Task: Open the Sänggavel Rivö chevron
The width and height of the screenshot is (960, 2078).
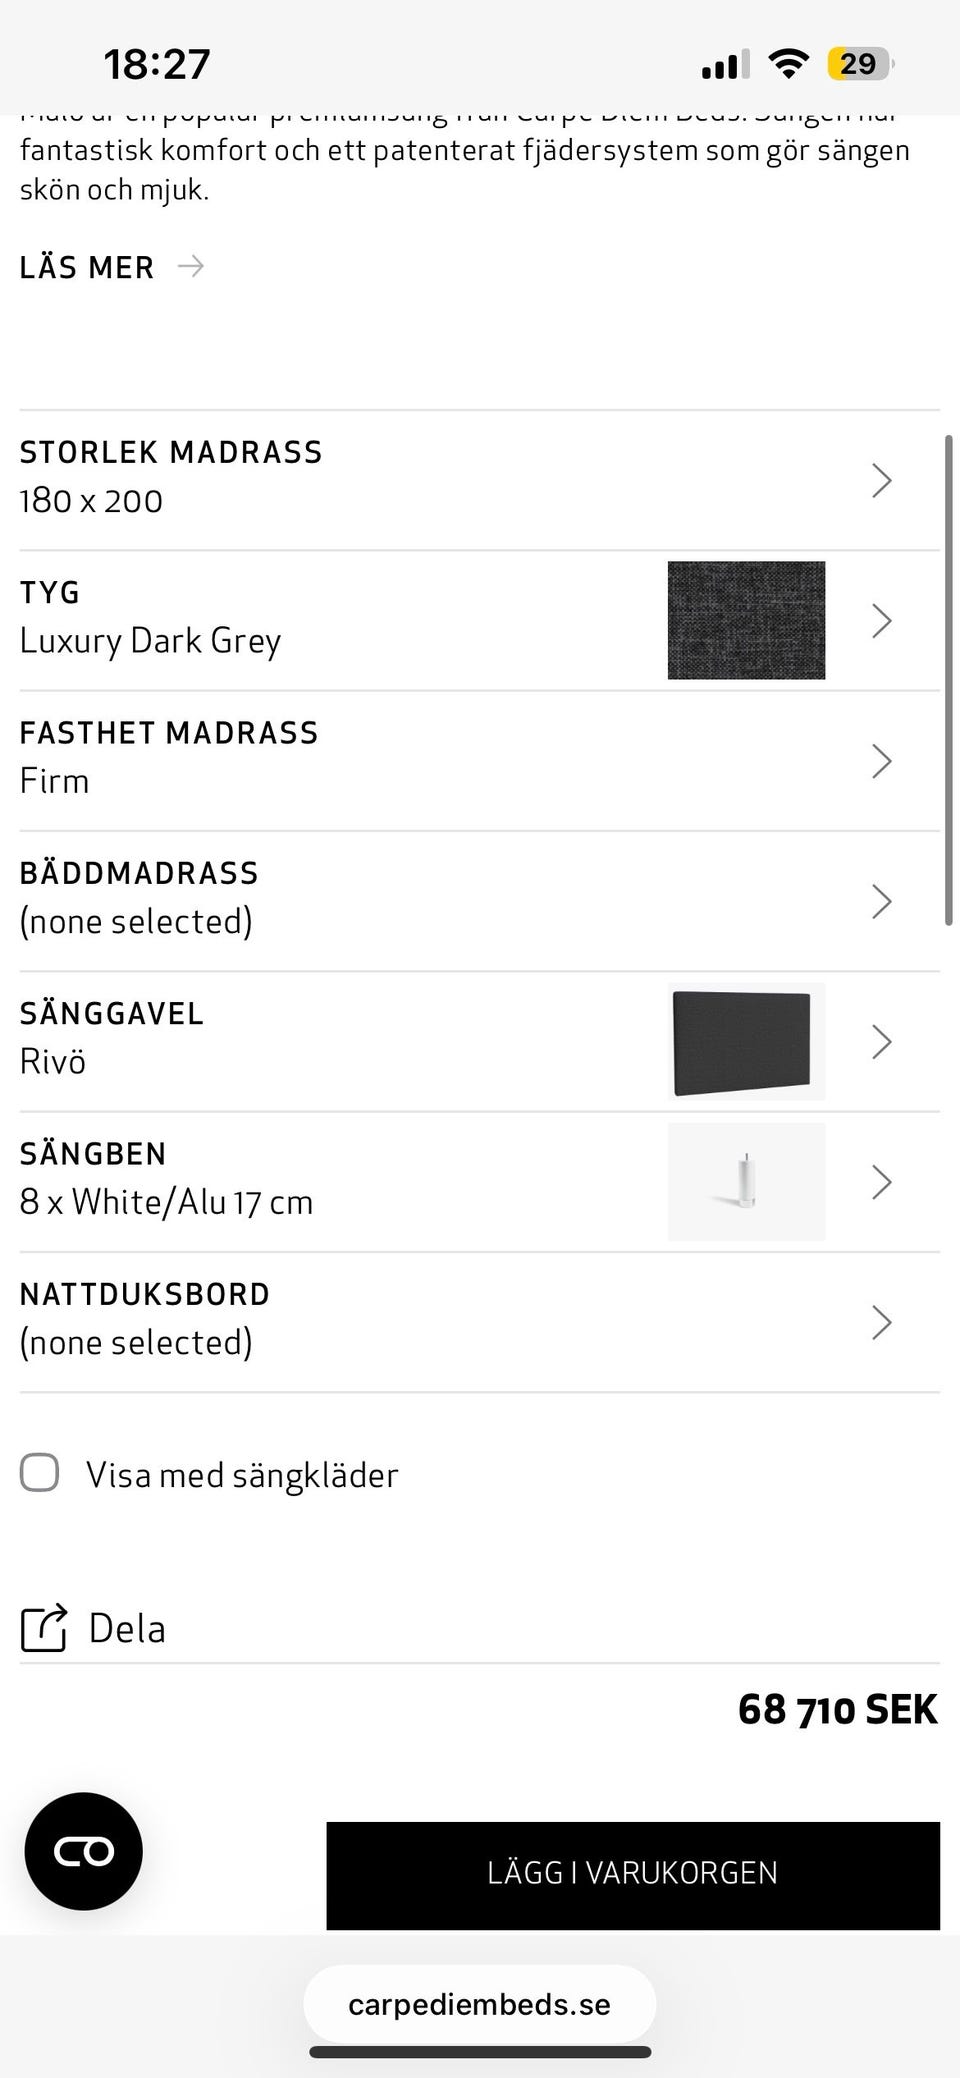Action: 881,1041
